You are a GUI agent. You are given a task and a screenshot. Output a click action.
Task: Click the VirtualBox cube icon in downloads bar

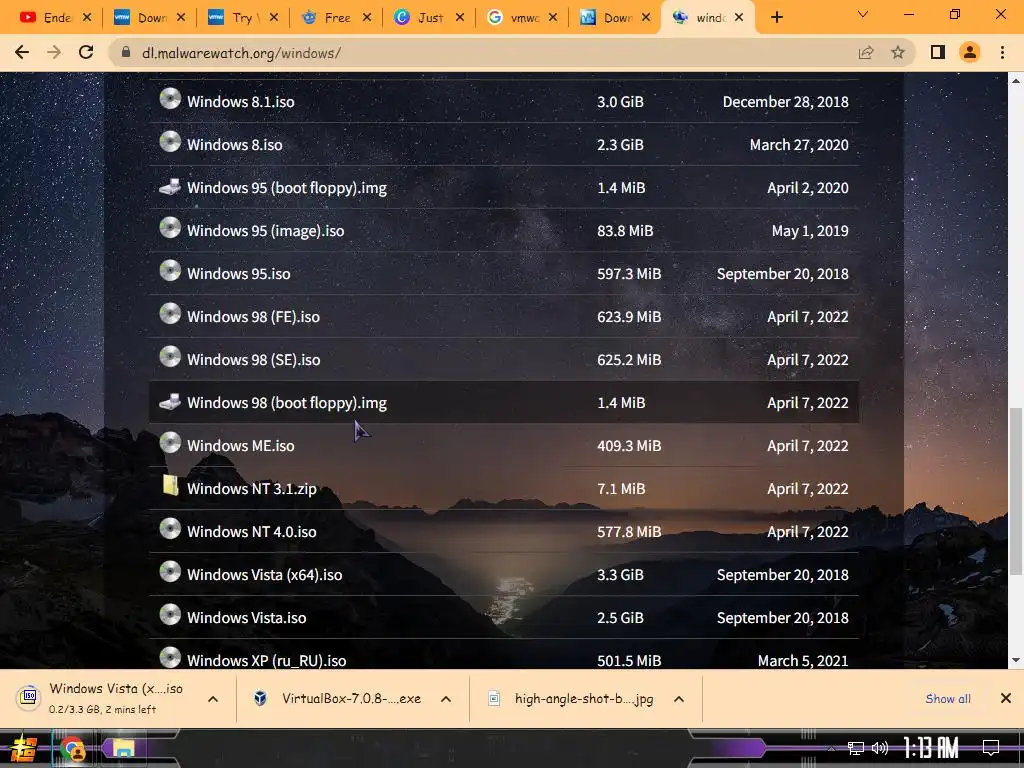[x=260, y=699]
